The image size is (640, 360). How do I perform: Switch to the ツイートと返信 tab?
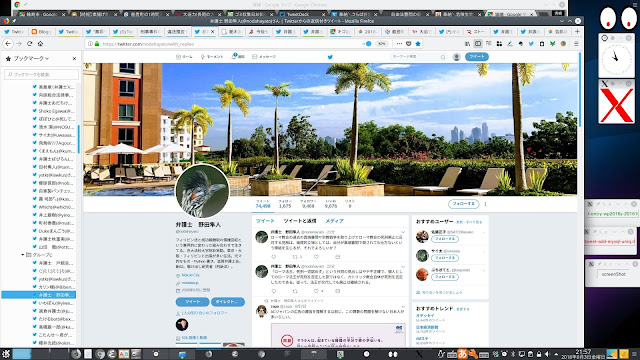300,221
